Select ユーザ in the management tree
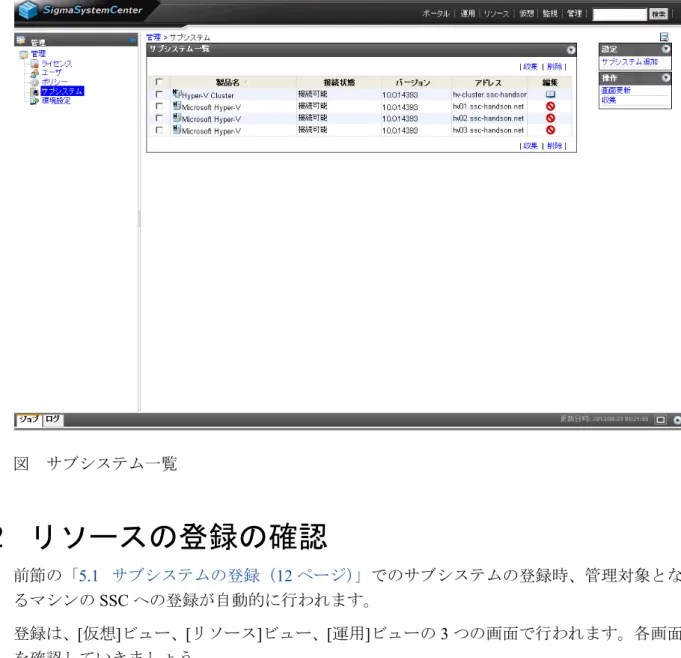Image resolution: width=681 pixels, height=658 pixels. point(51,73)
